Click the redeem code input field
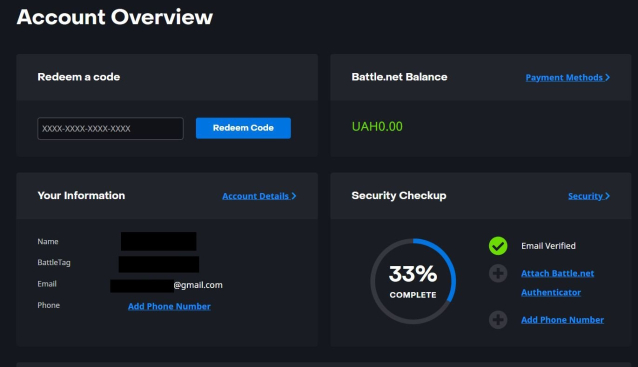638x367 pixels. (x=110, y=129)
